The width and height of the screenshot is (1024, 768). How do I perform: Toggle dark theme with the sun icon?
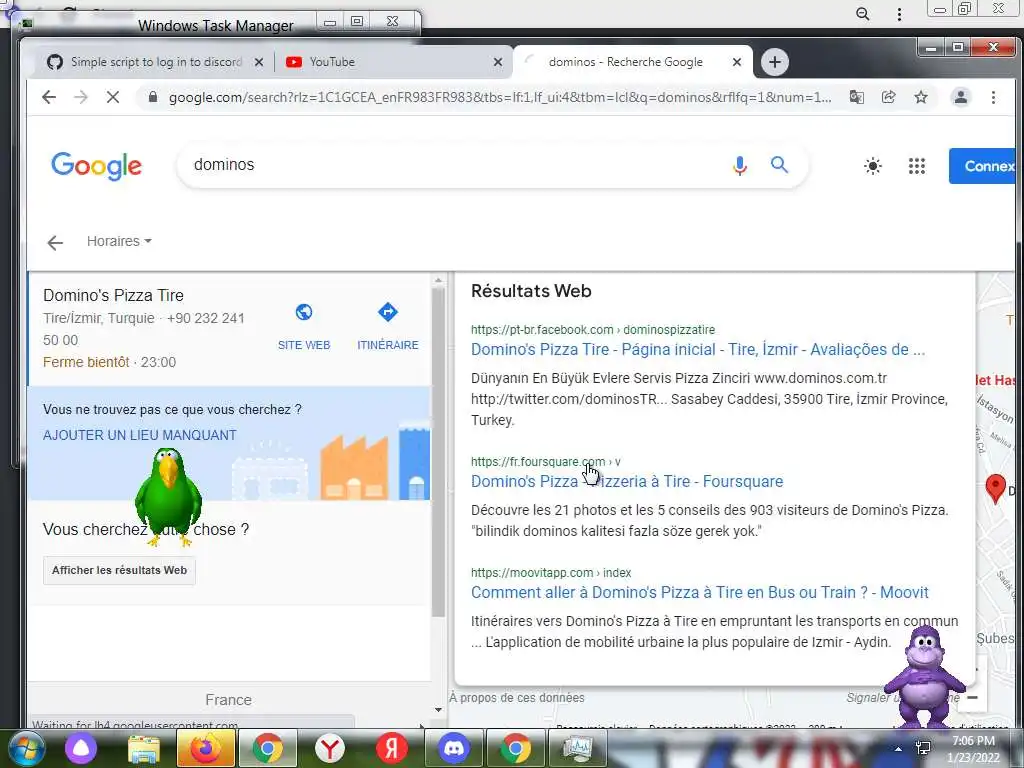[x=872, y=166]
